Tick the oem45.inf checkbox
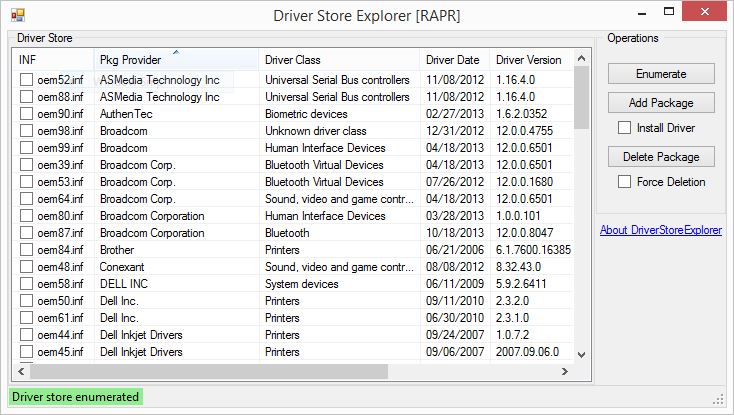Image resolution: width=734 pixels, height=415 pixels. 26,351
